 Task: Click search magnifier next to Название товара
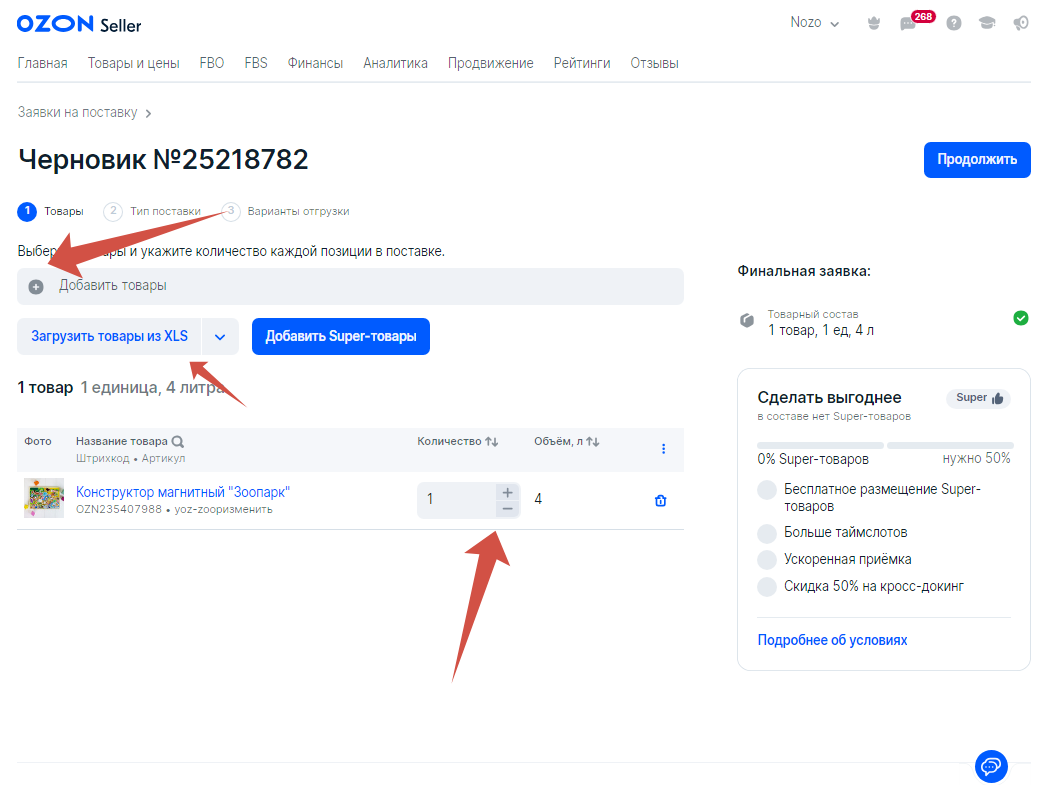[178, 442]
